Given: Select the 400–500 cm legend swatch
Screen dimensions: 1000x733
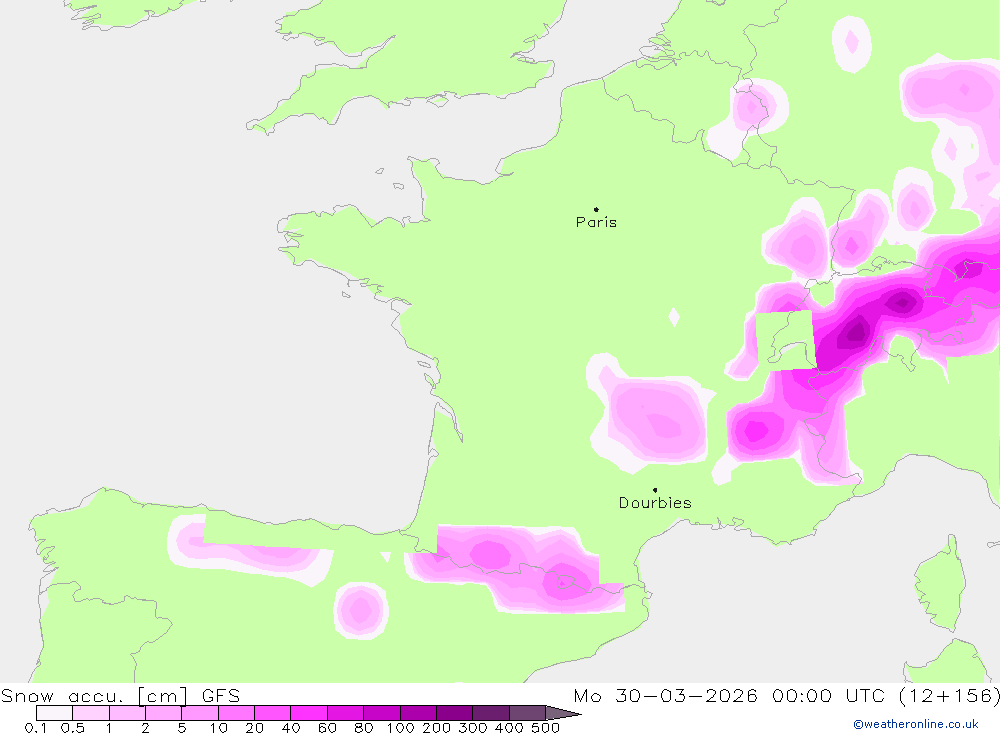Looking at the screenshot, I should [x=527, y=713].
